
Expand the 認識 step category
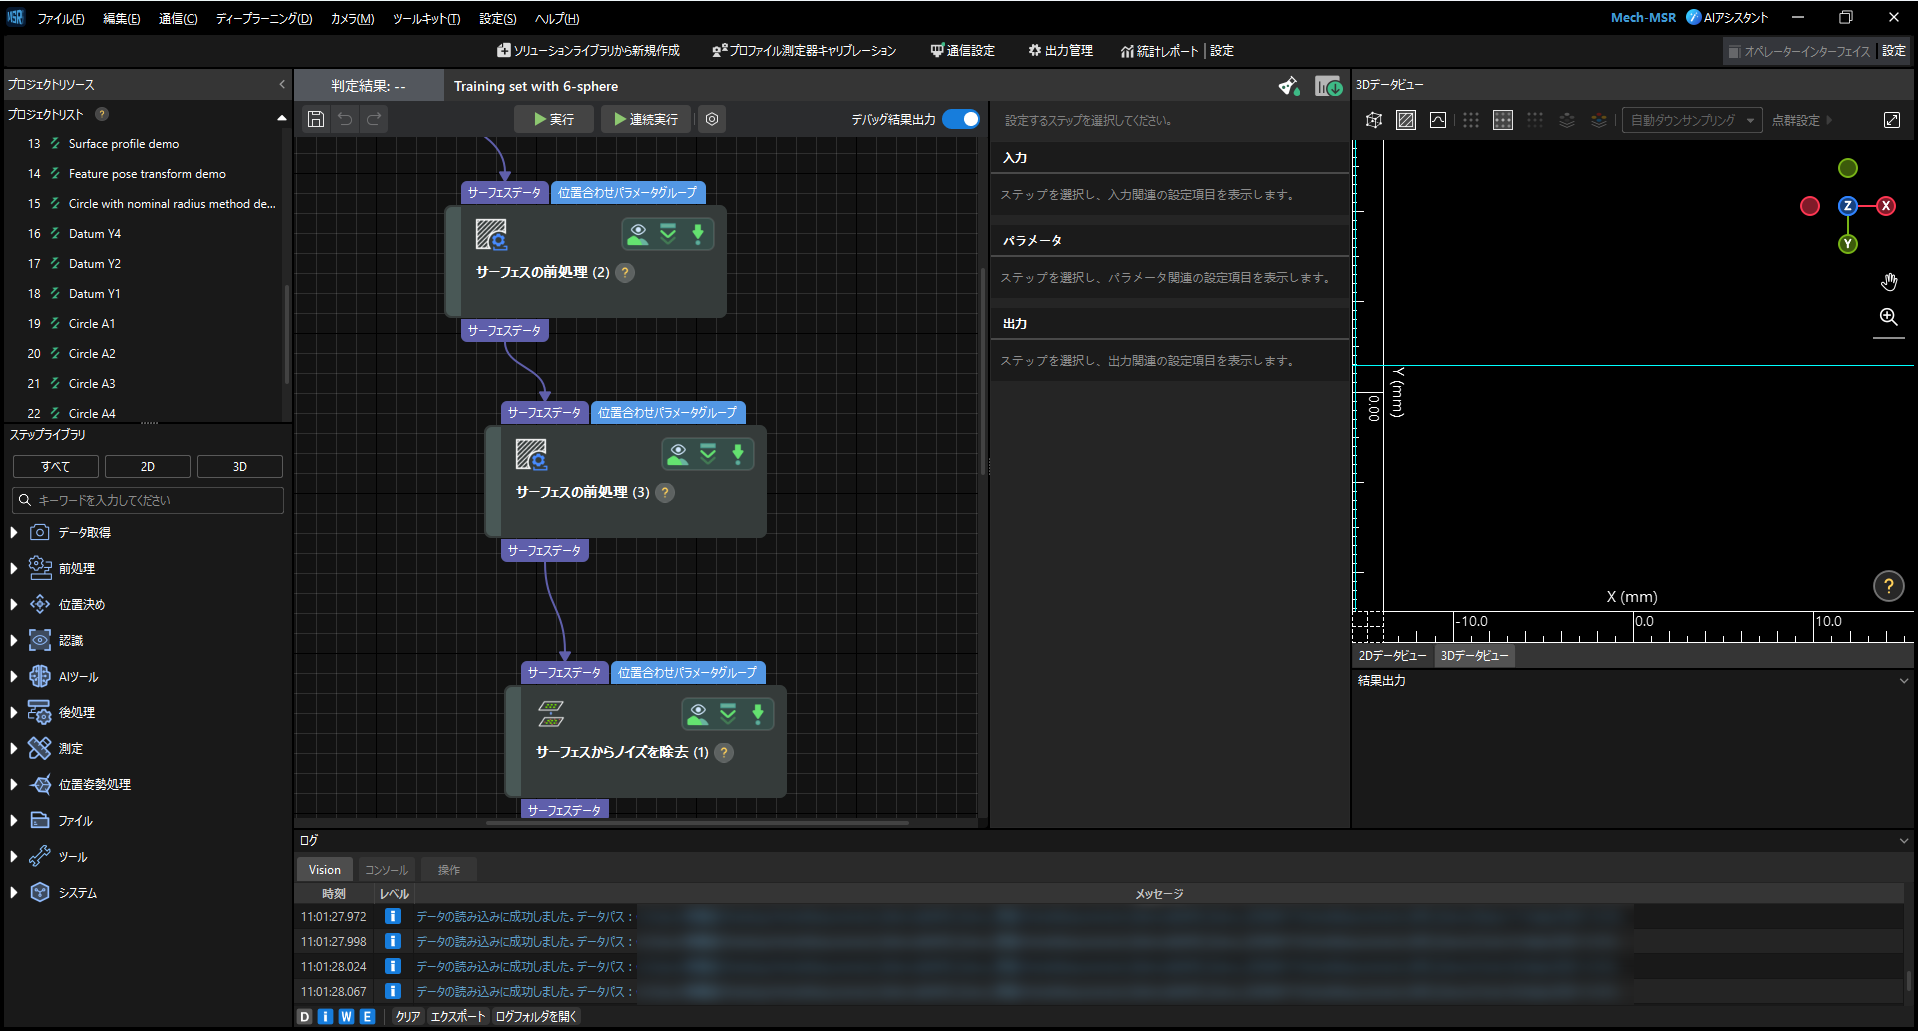point(14,640)
